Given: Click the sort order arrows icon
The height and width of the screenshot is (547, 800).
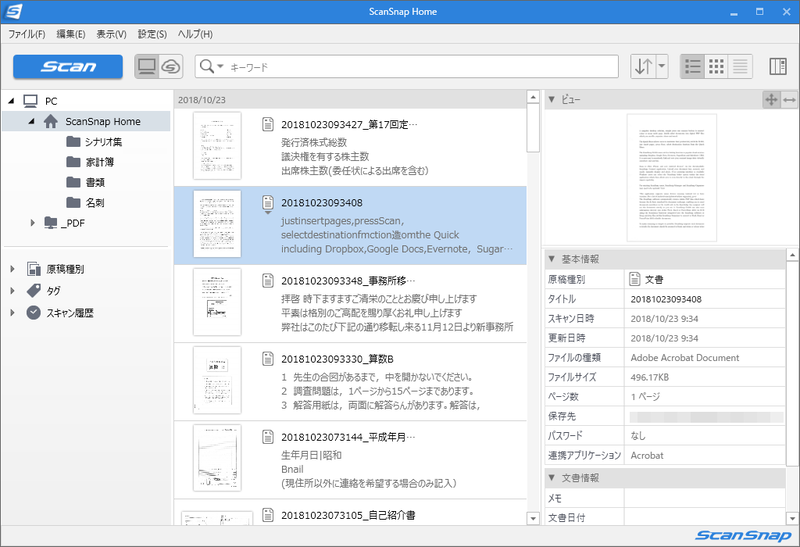Looking at the screenshot, I should [643, 66].
